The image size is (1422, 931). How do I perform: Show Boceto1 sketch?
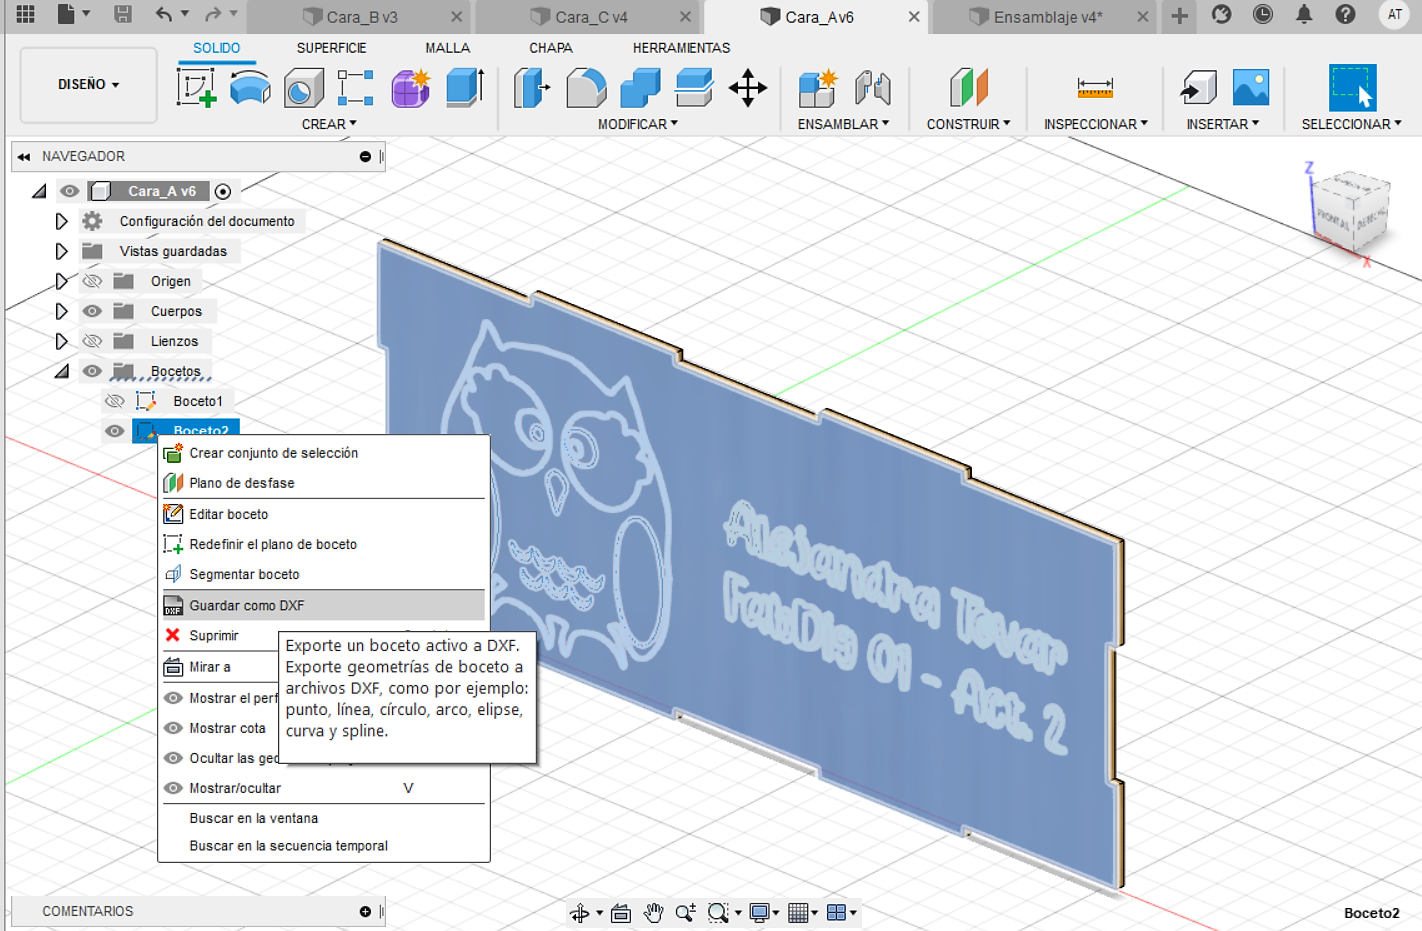pos(115,401)
